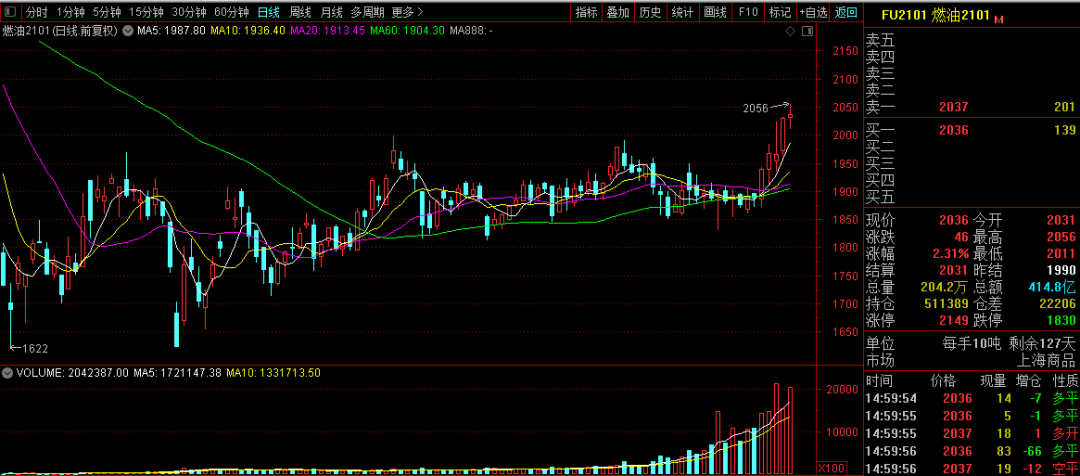This screenshot has width=1080, height=476.
Task: Click the MA10: 1936.40 indicator label
Action: pyautogui.click(x=248, y=30)
